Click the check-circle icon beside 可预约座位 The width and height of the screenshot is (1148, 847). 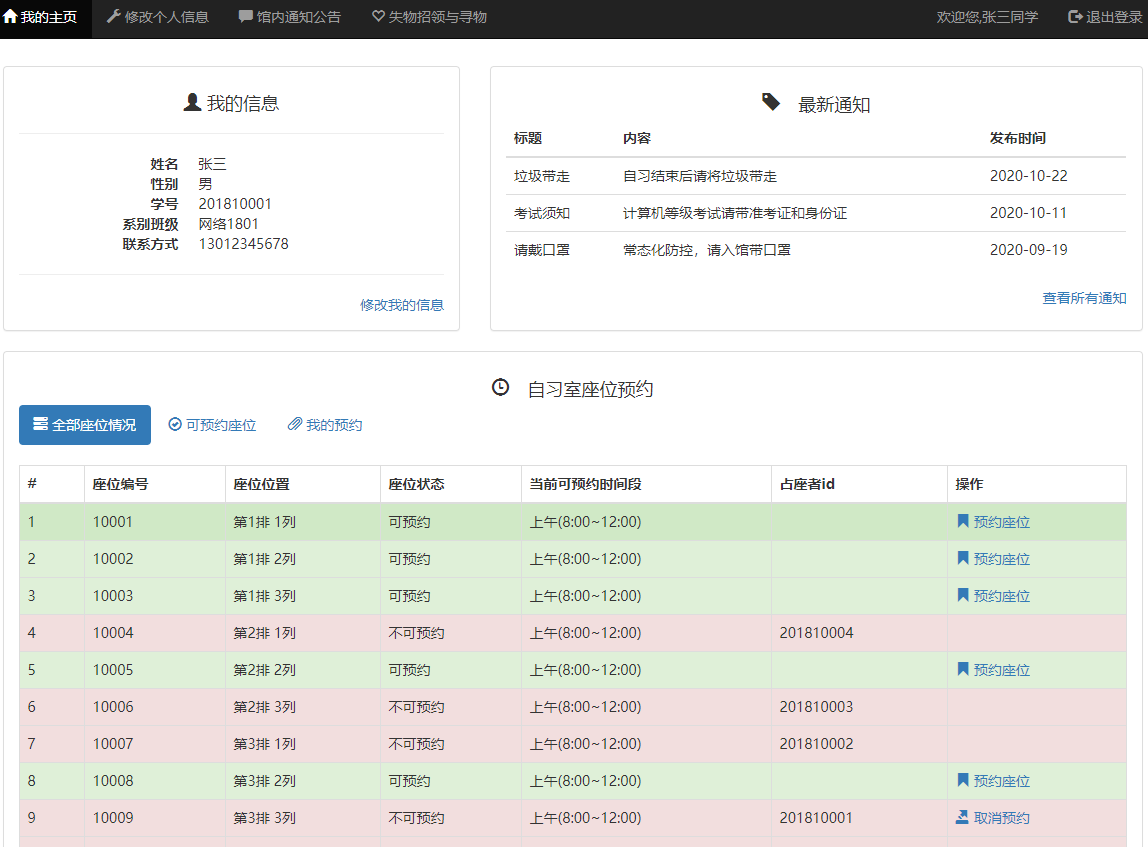click(175, 424)
